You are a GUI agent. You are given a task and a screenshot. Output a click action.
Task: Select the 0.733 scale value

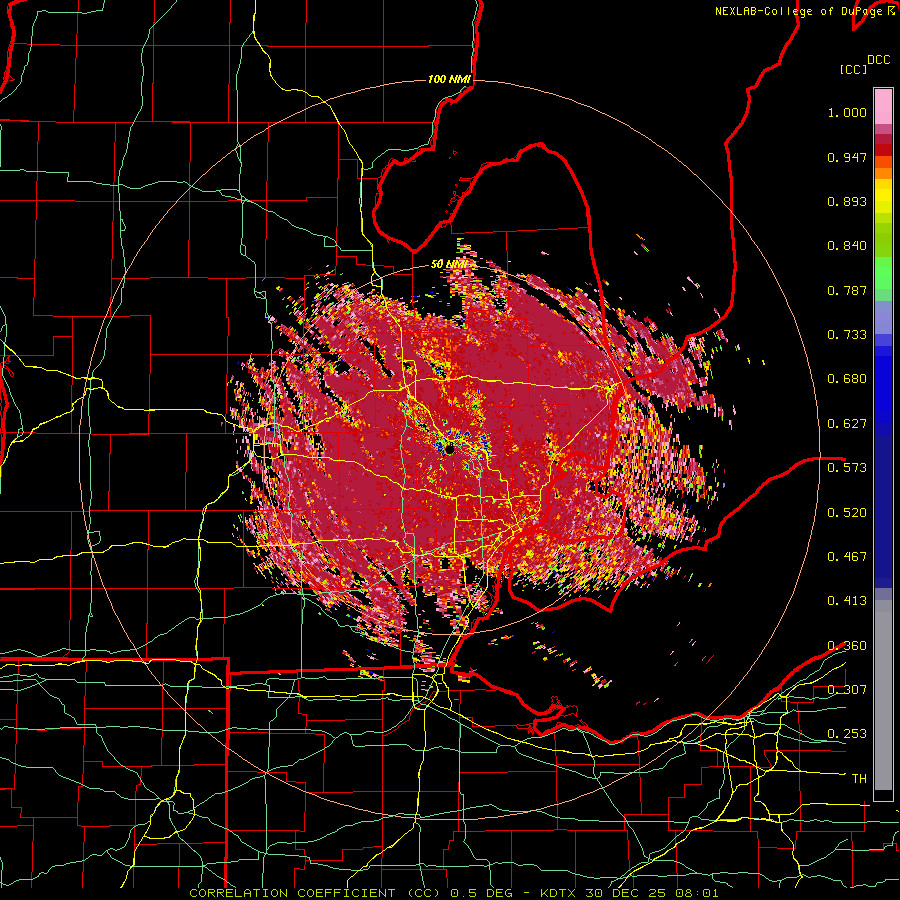coord(847,335)
